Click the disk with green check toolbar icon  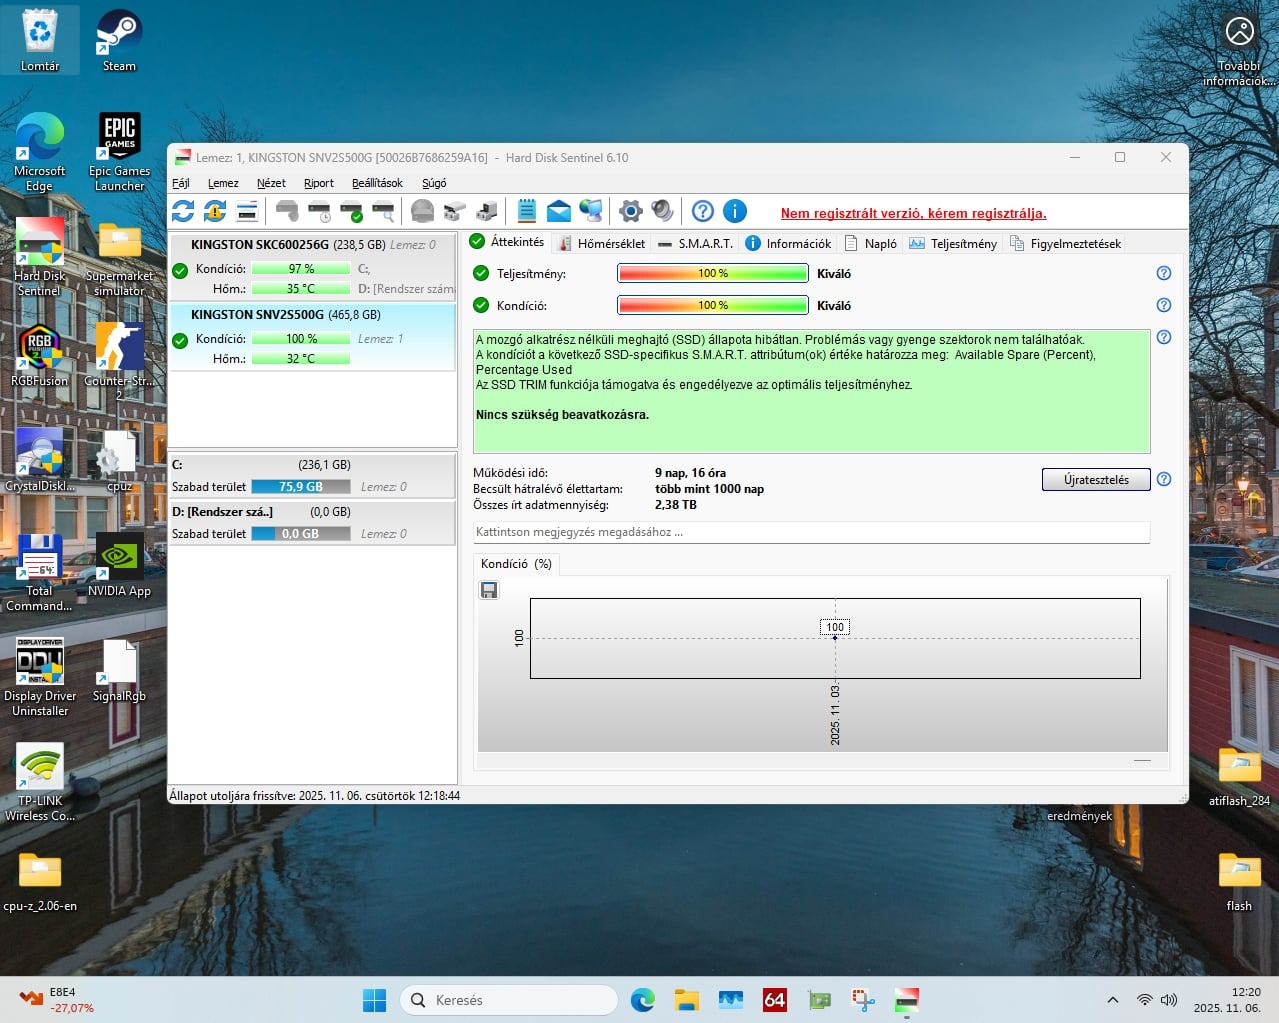[351, 211]
